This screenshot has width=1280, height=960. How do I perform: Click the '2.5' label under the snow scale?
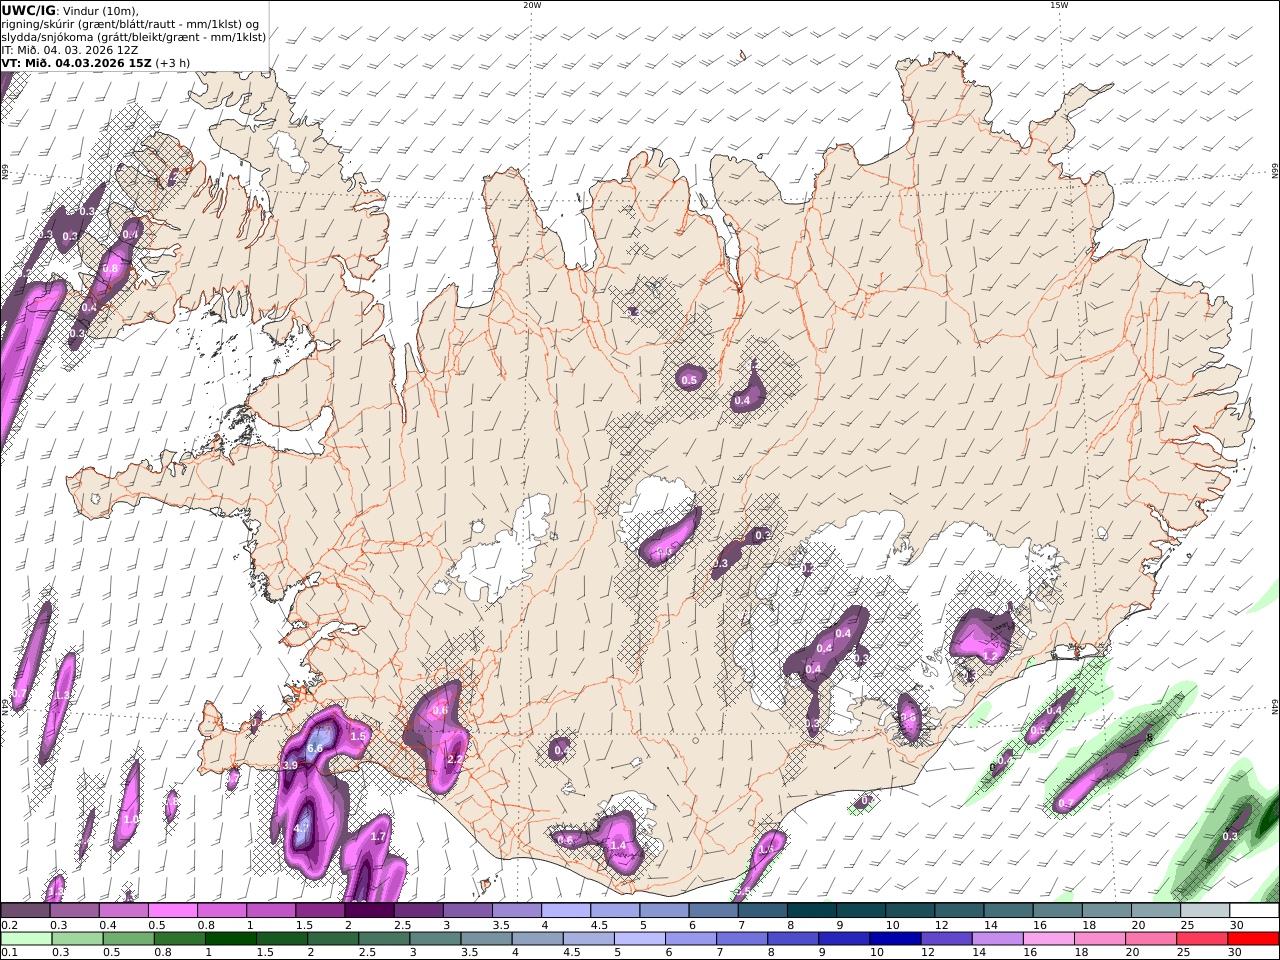[x=403, y=925]
